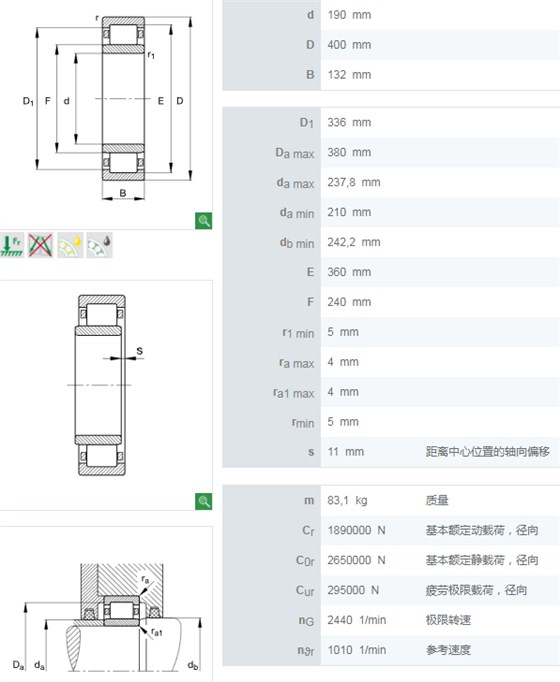Select the F value '240 mm'

349,302
